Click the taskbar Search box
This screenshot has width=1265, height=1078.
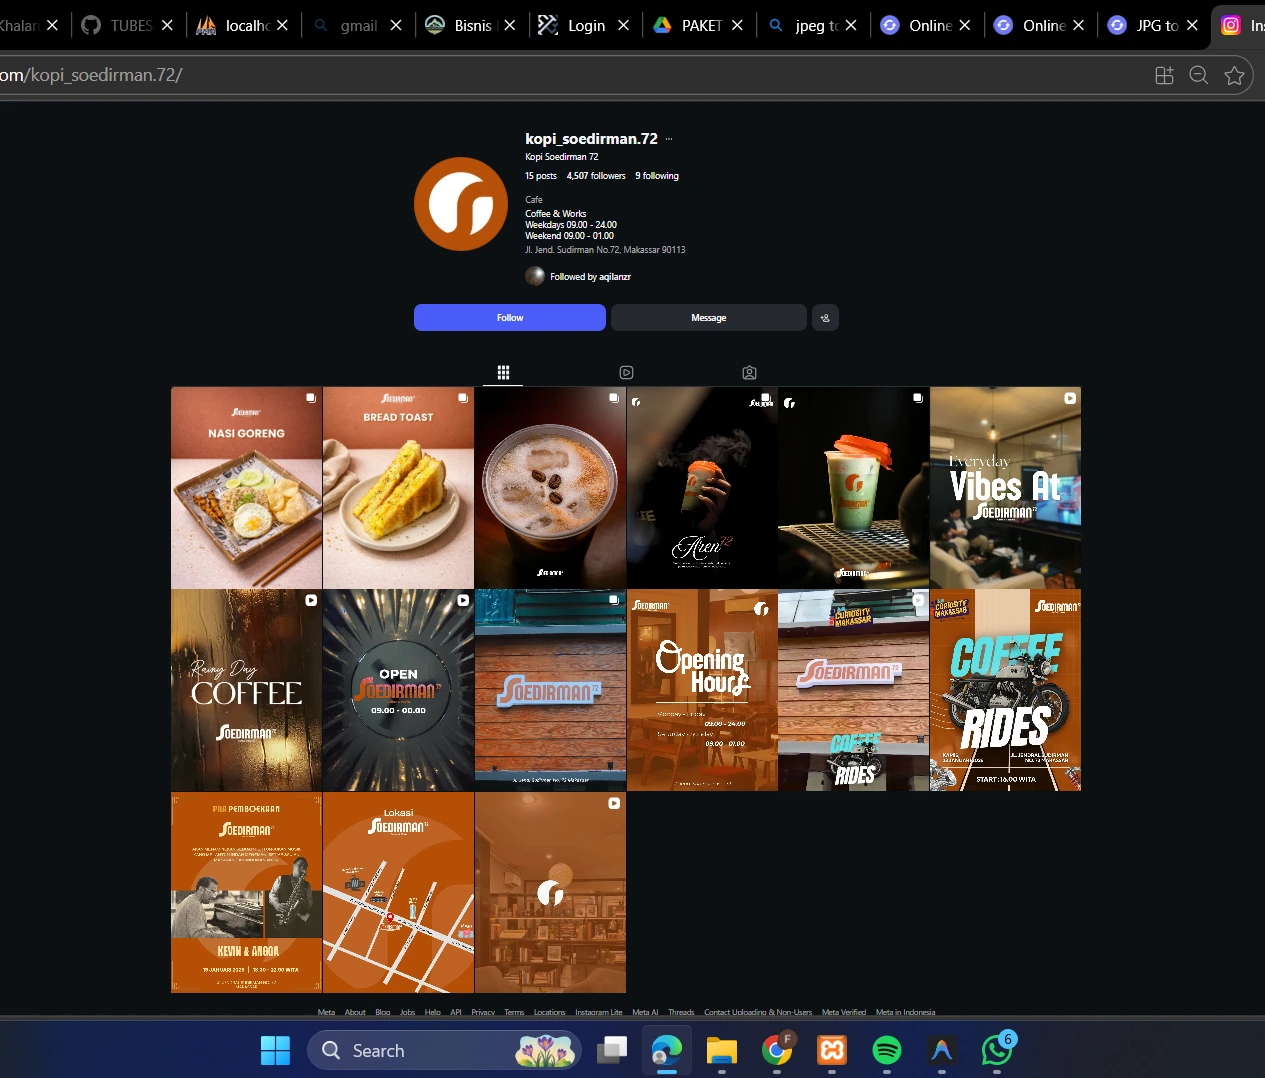tap(444, 1050)
